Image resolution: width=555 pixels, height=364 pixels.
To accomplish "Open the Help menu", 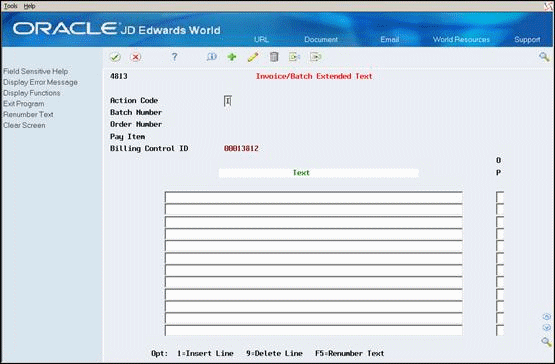I will [x=29, y=6].
